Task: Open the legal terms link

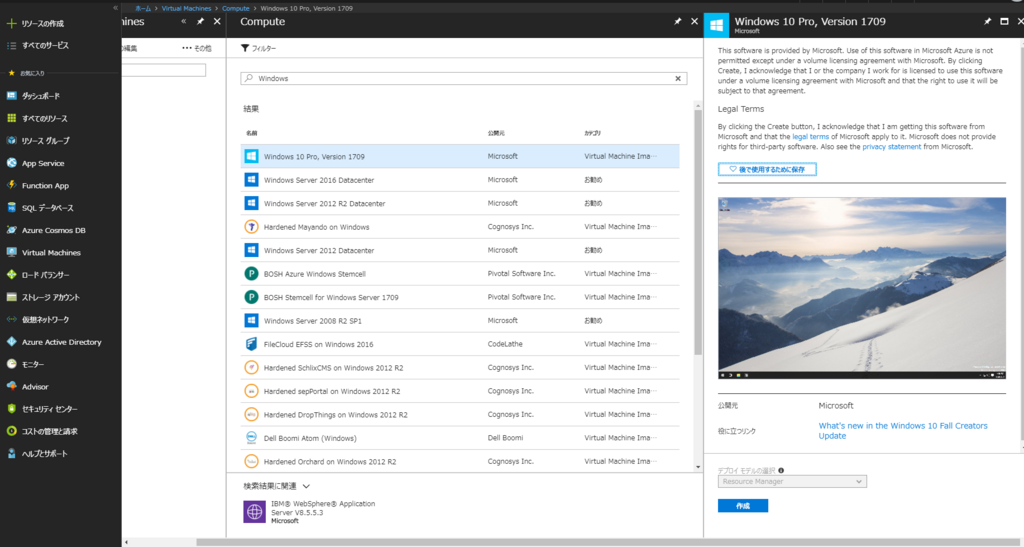Action: 810,137
